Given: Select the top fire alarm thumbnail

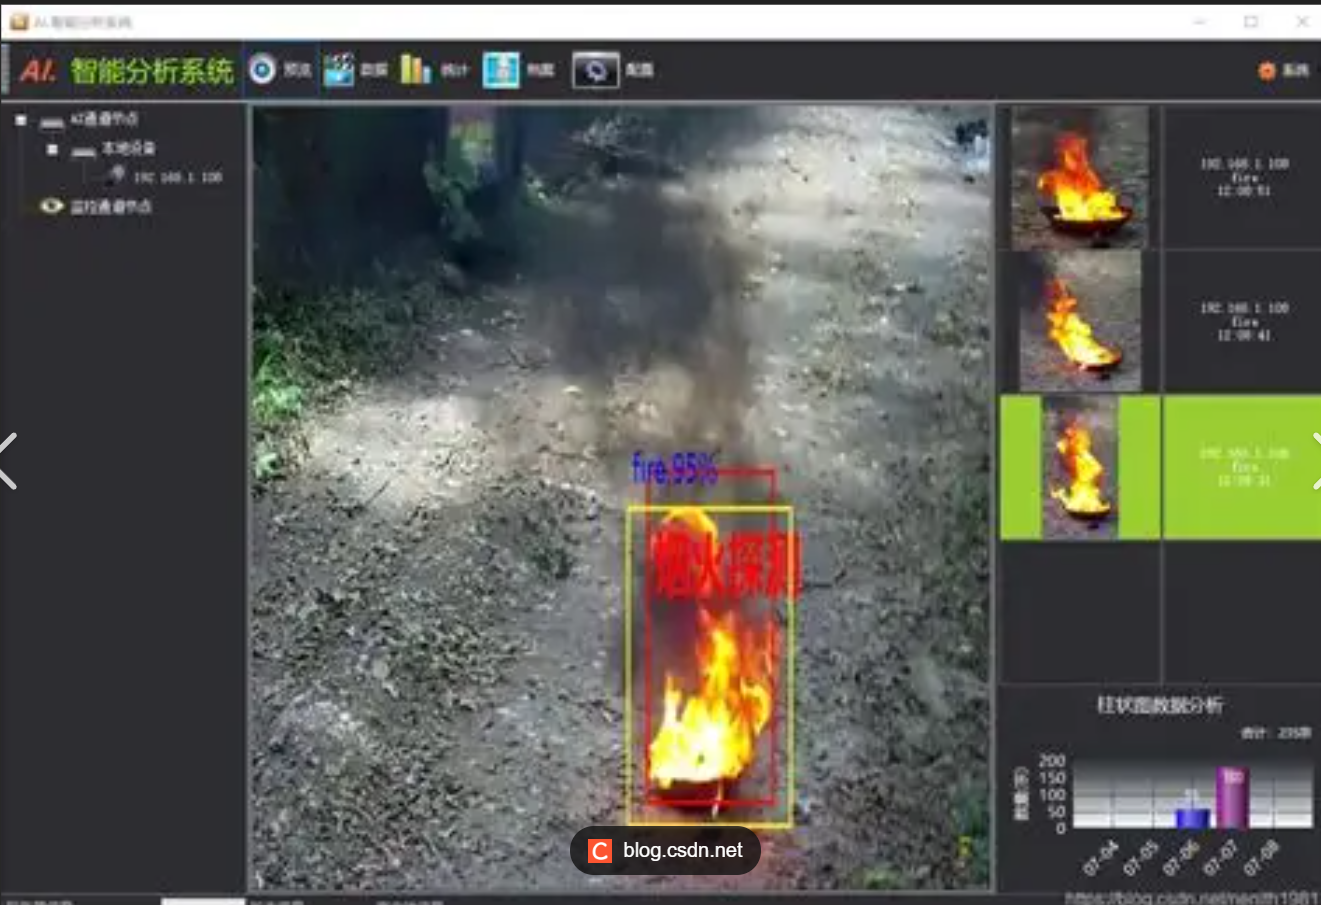Looking at the screenshot, I should (x=1080, y=178).
